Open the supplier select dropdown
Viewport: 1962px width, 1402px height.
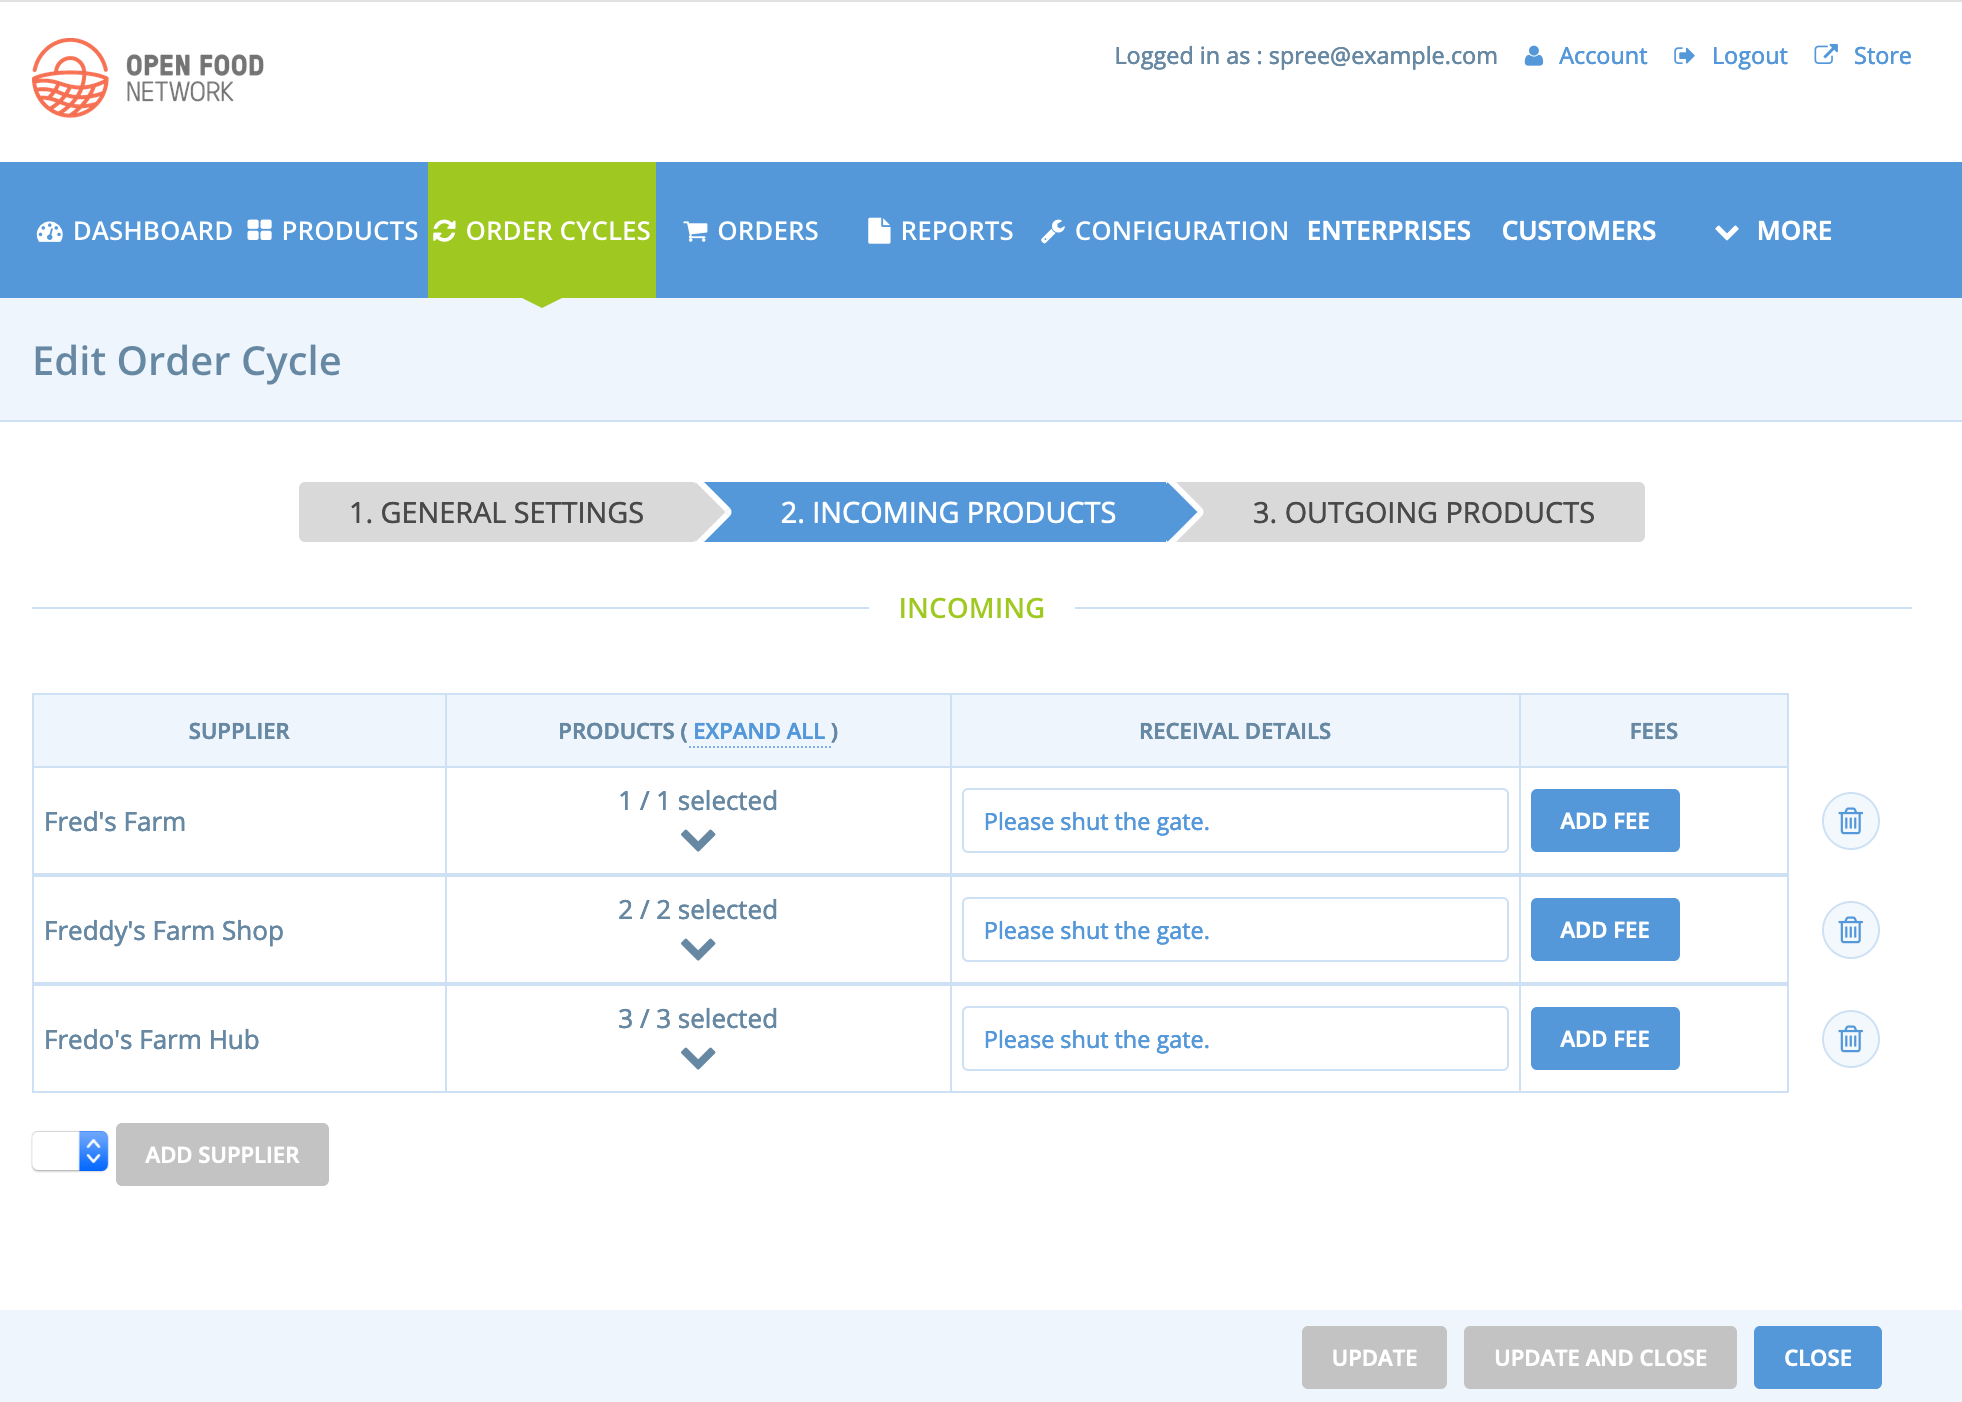click(x=70, y=1151)
